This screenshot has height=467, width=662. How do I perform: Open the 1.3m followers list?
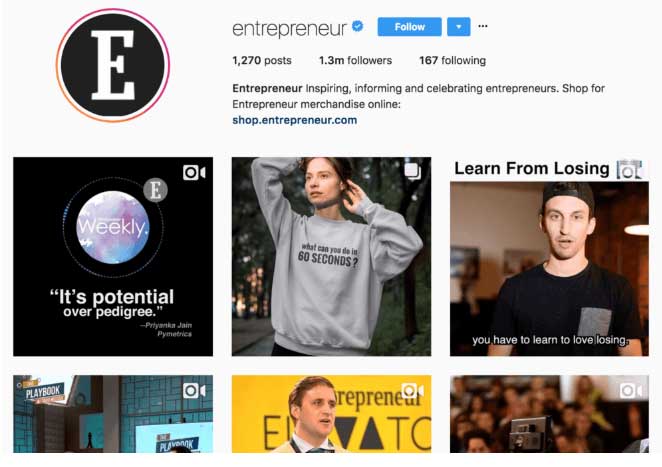(355, 60)
